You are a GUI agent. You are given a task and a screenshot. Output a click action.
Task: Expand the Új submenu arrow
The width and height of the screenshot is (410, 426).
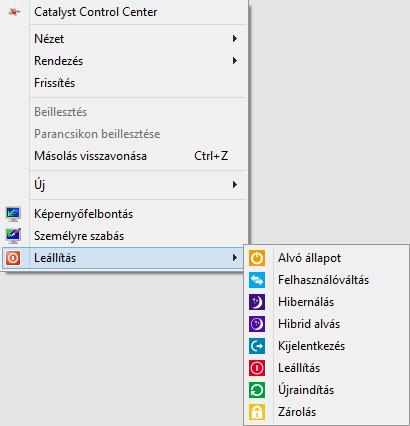[x=235, y=184]
